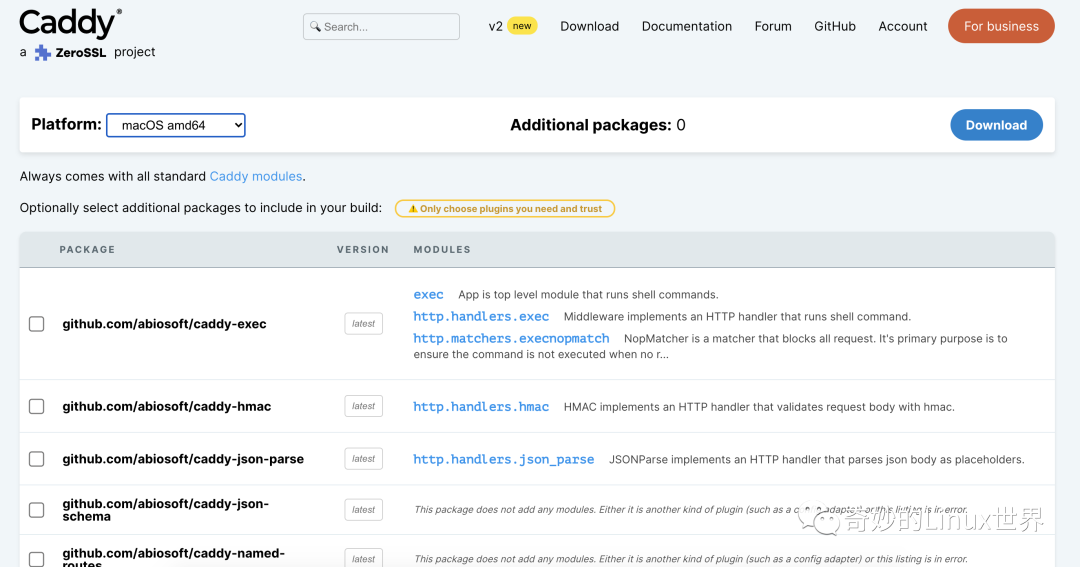The width and height of the screenshot is (1080, 567).
Task: Click the warning "Only choose plugins" badge
Action: point(504,209)
